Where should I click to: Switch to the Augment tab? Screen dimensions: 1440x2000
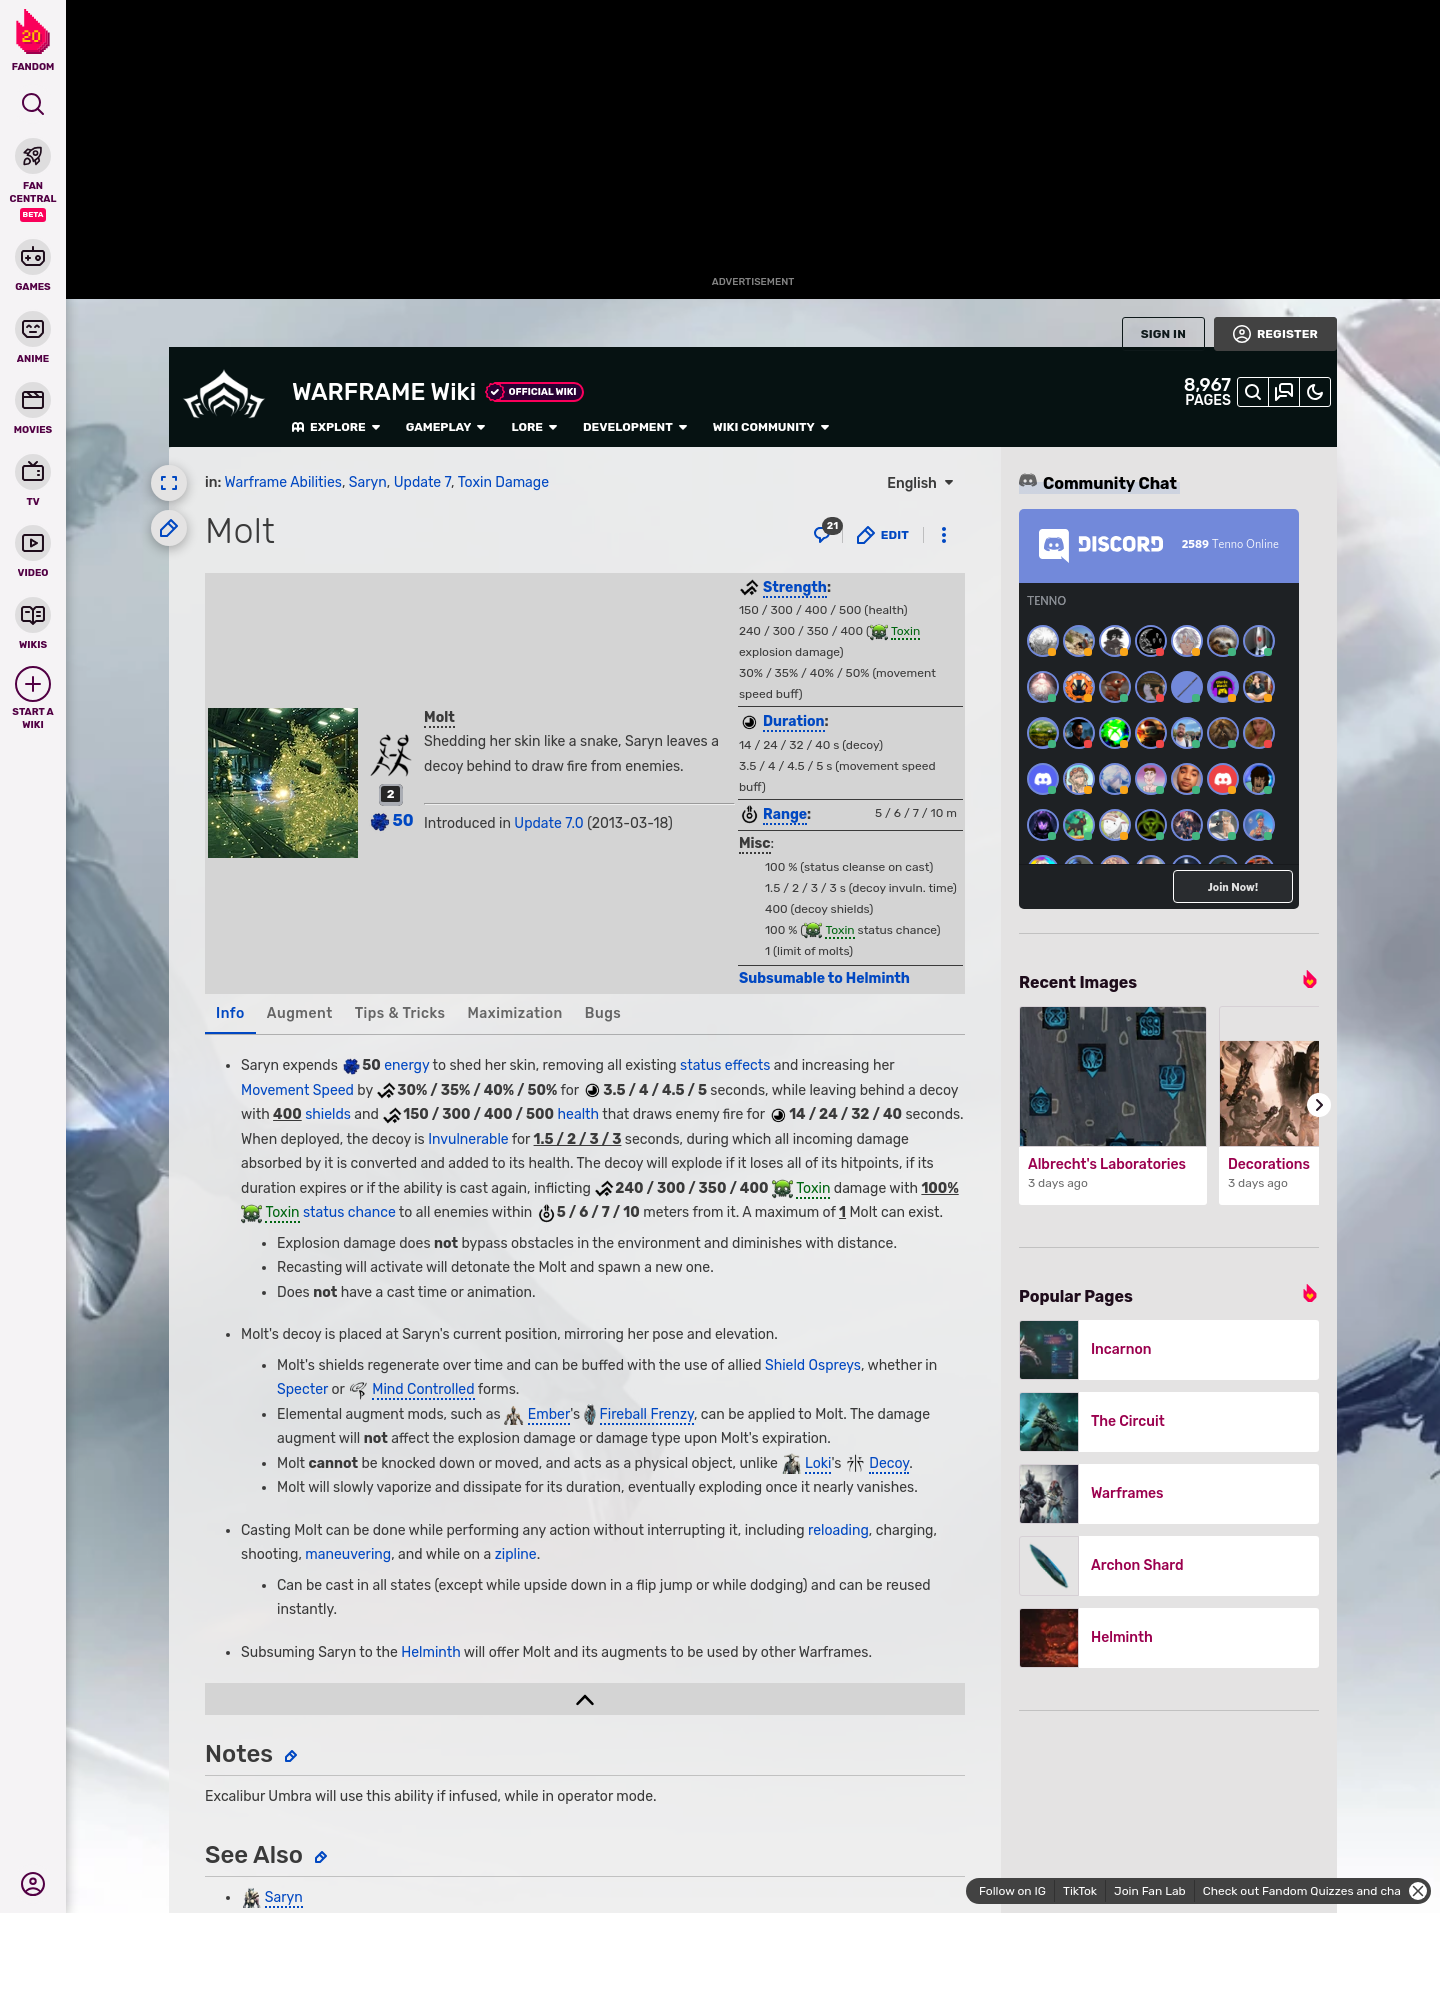299,1013
